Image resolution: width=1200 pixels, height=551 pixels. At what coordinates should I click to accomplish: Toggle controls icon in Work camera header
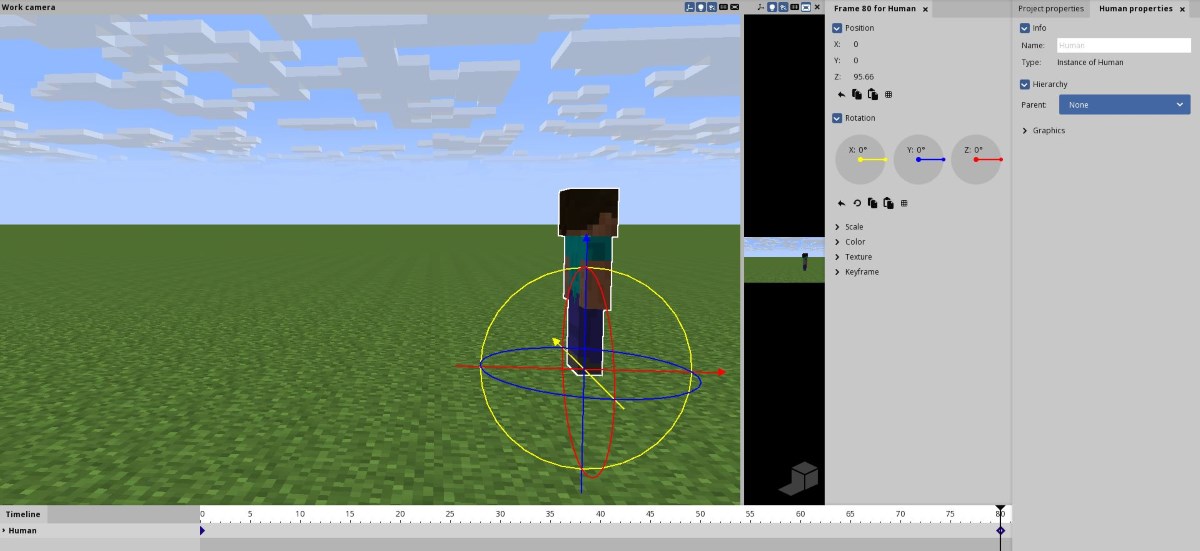pyautogui.click(x=690, y=7)
